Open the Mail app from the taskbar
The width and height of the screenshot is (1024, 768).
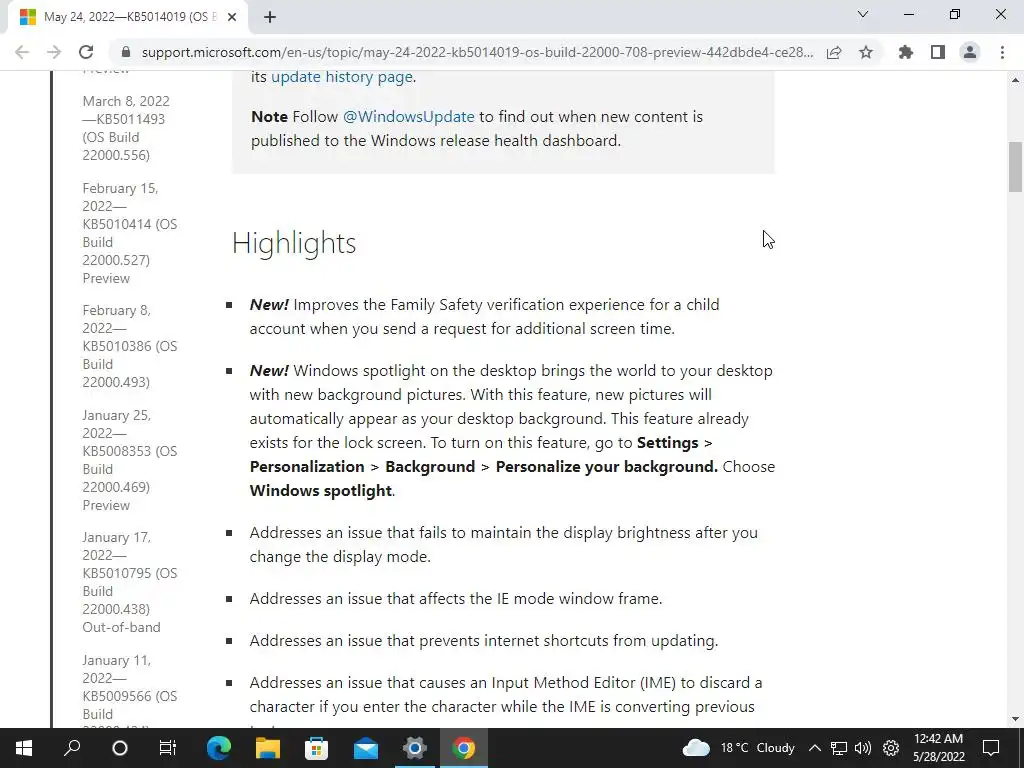point(366,748)
